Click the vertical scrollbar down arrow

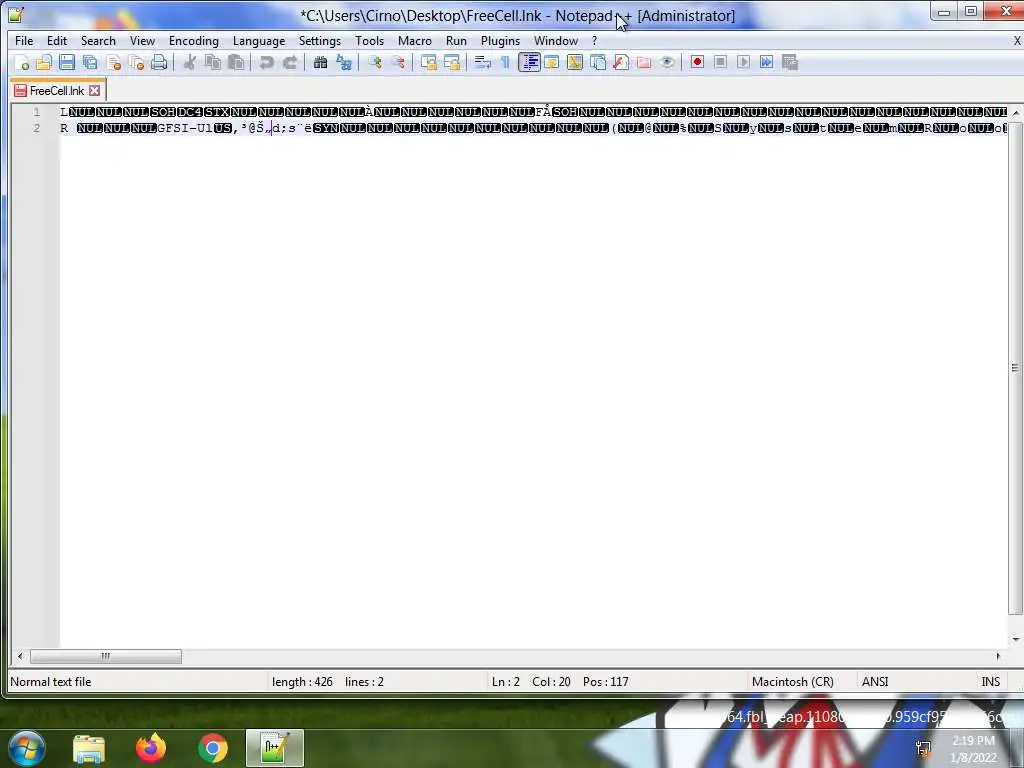[1016, 639]
